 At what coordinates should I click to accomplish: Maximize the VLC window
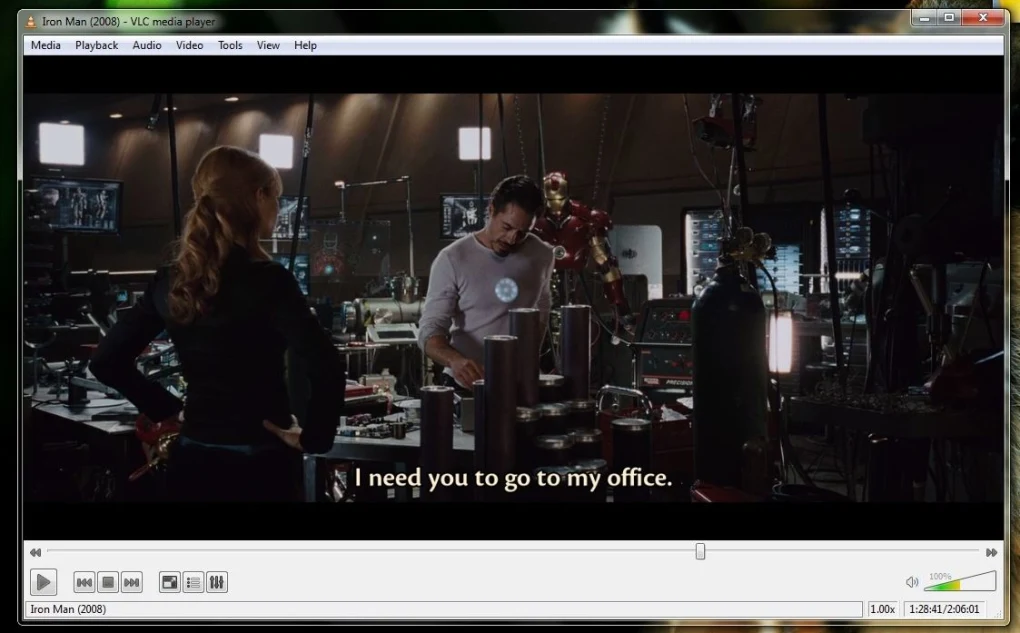coord(949,18)
